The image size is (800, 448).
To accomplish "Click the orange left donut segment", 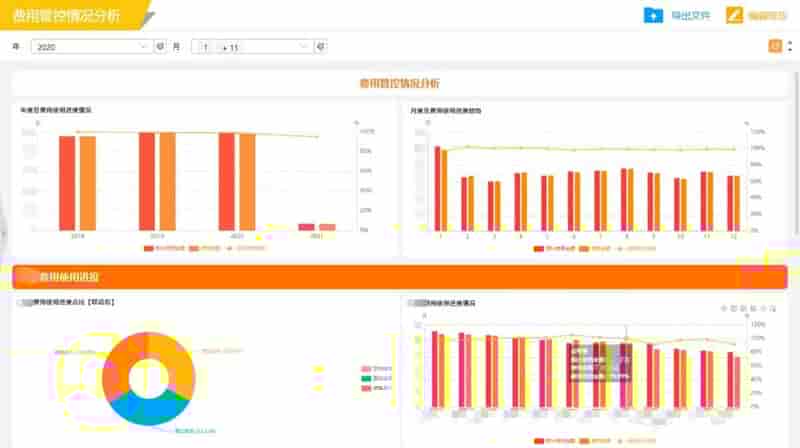I will pos(118,366).
